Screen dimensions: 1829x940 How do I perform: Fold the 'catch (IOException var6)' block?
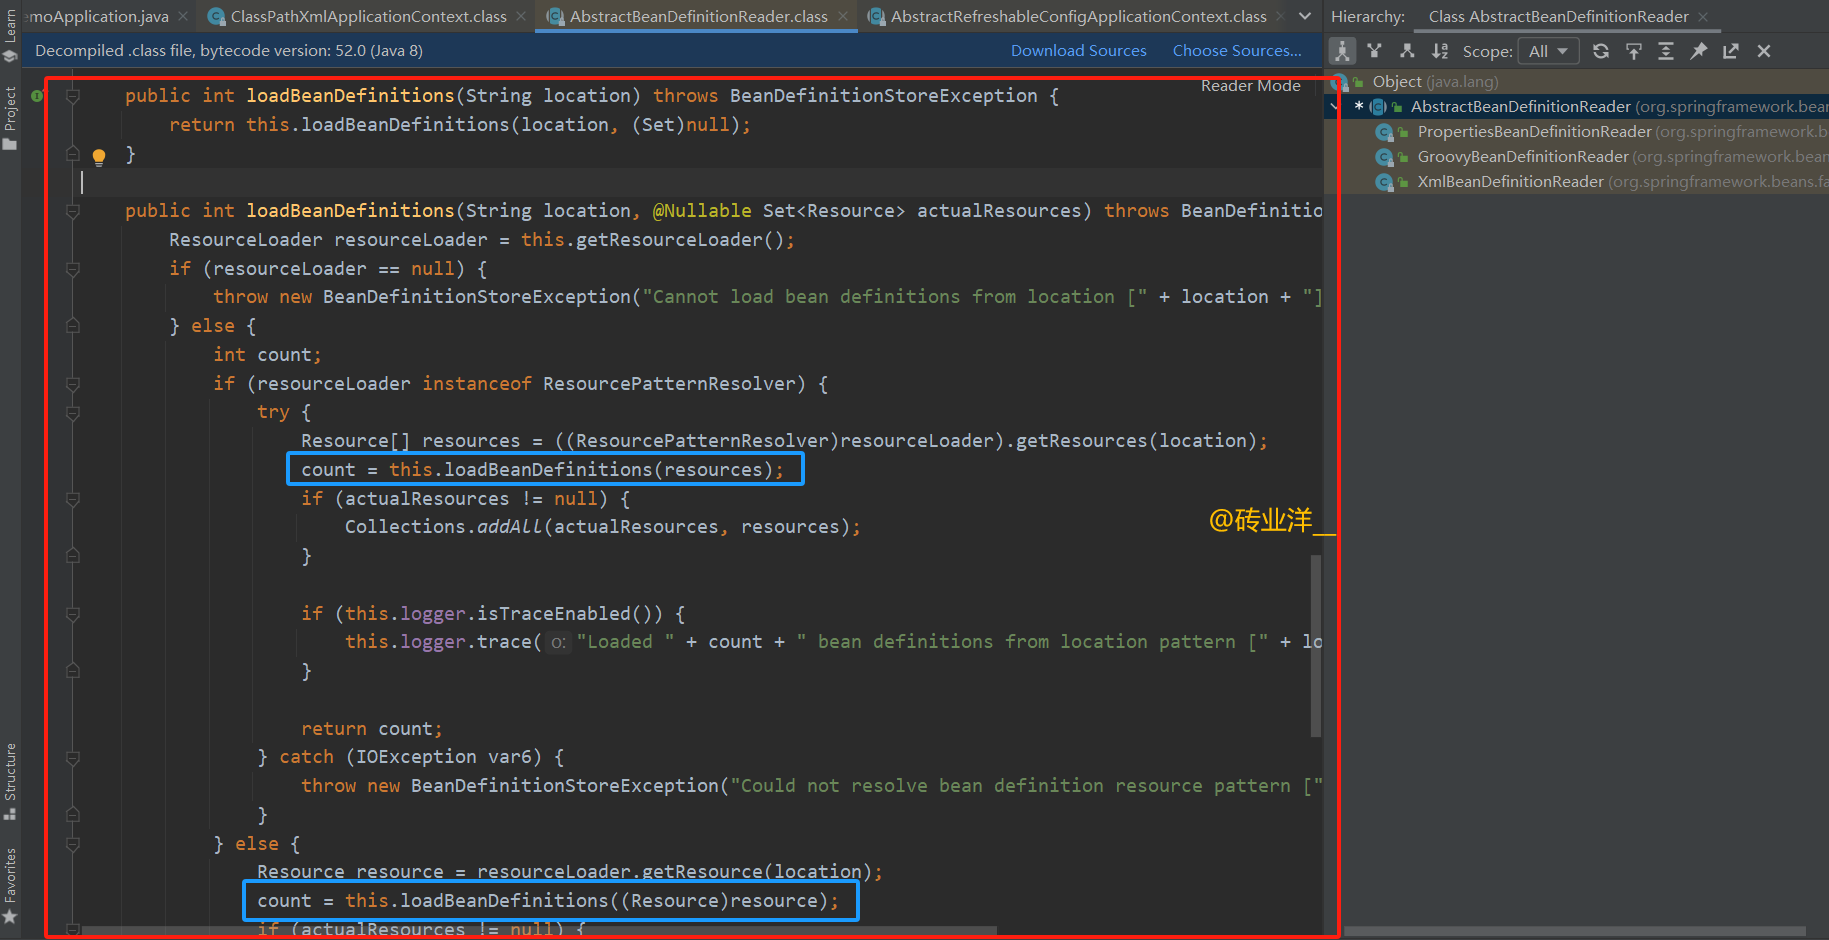[x=73, y=758]
